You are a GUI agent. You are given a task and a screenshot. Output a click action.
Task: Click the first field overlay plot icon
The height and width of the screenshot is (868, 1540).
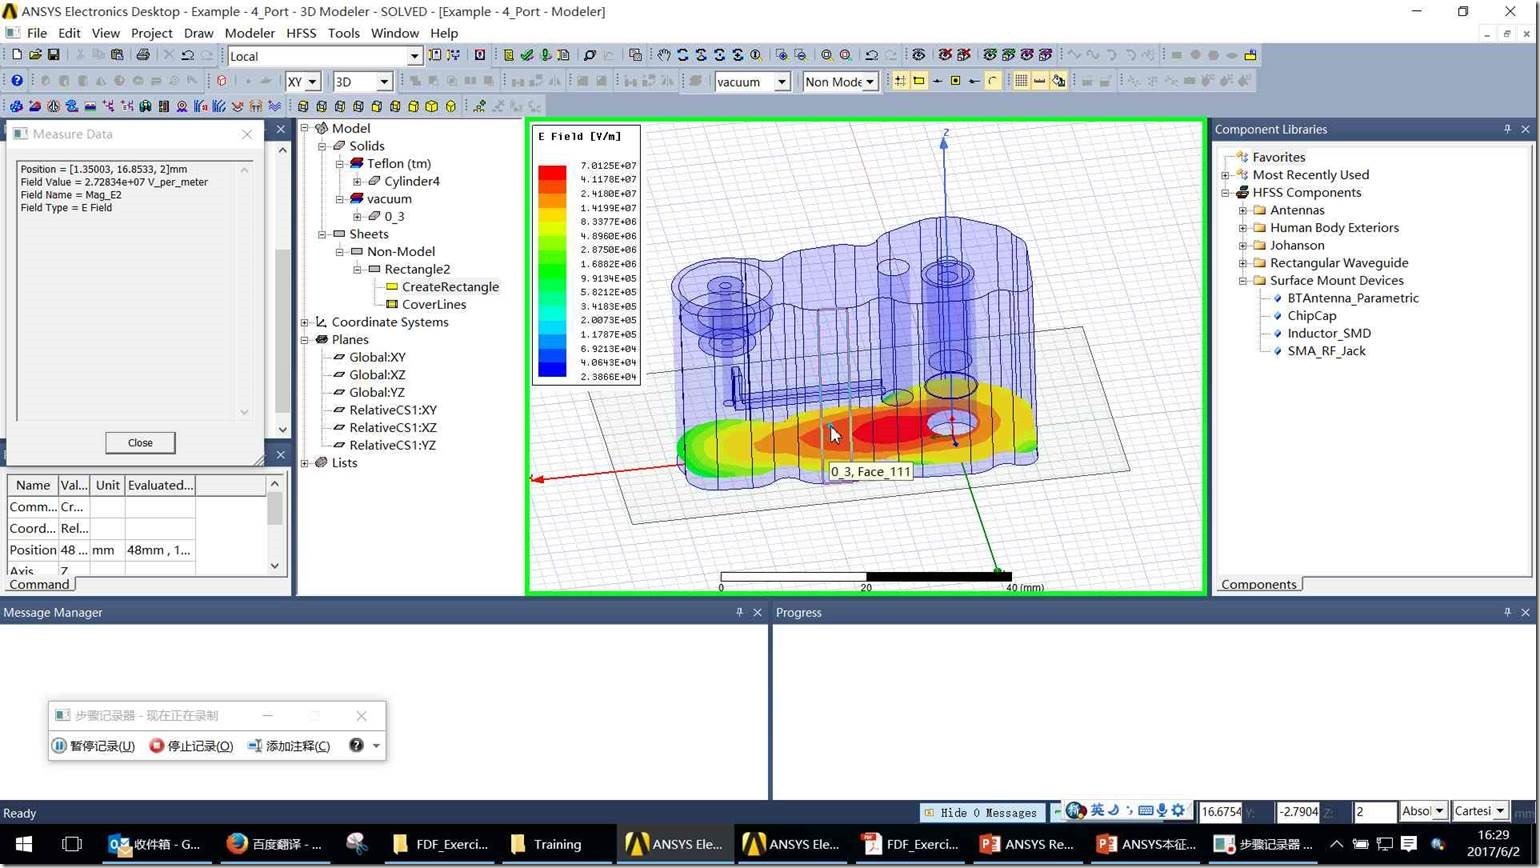tap(16, 106)
